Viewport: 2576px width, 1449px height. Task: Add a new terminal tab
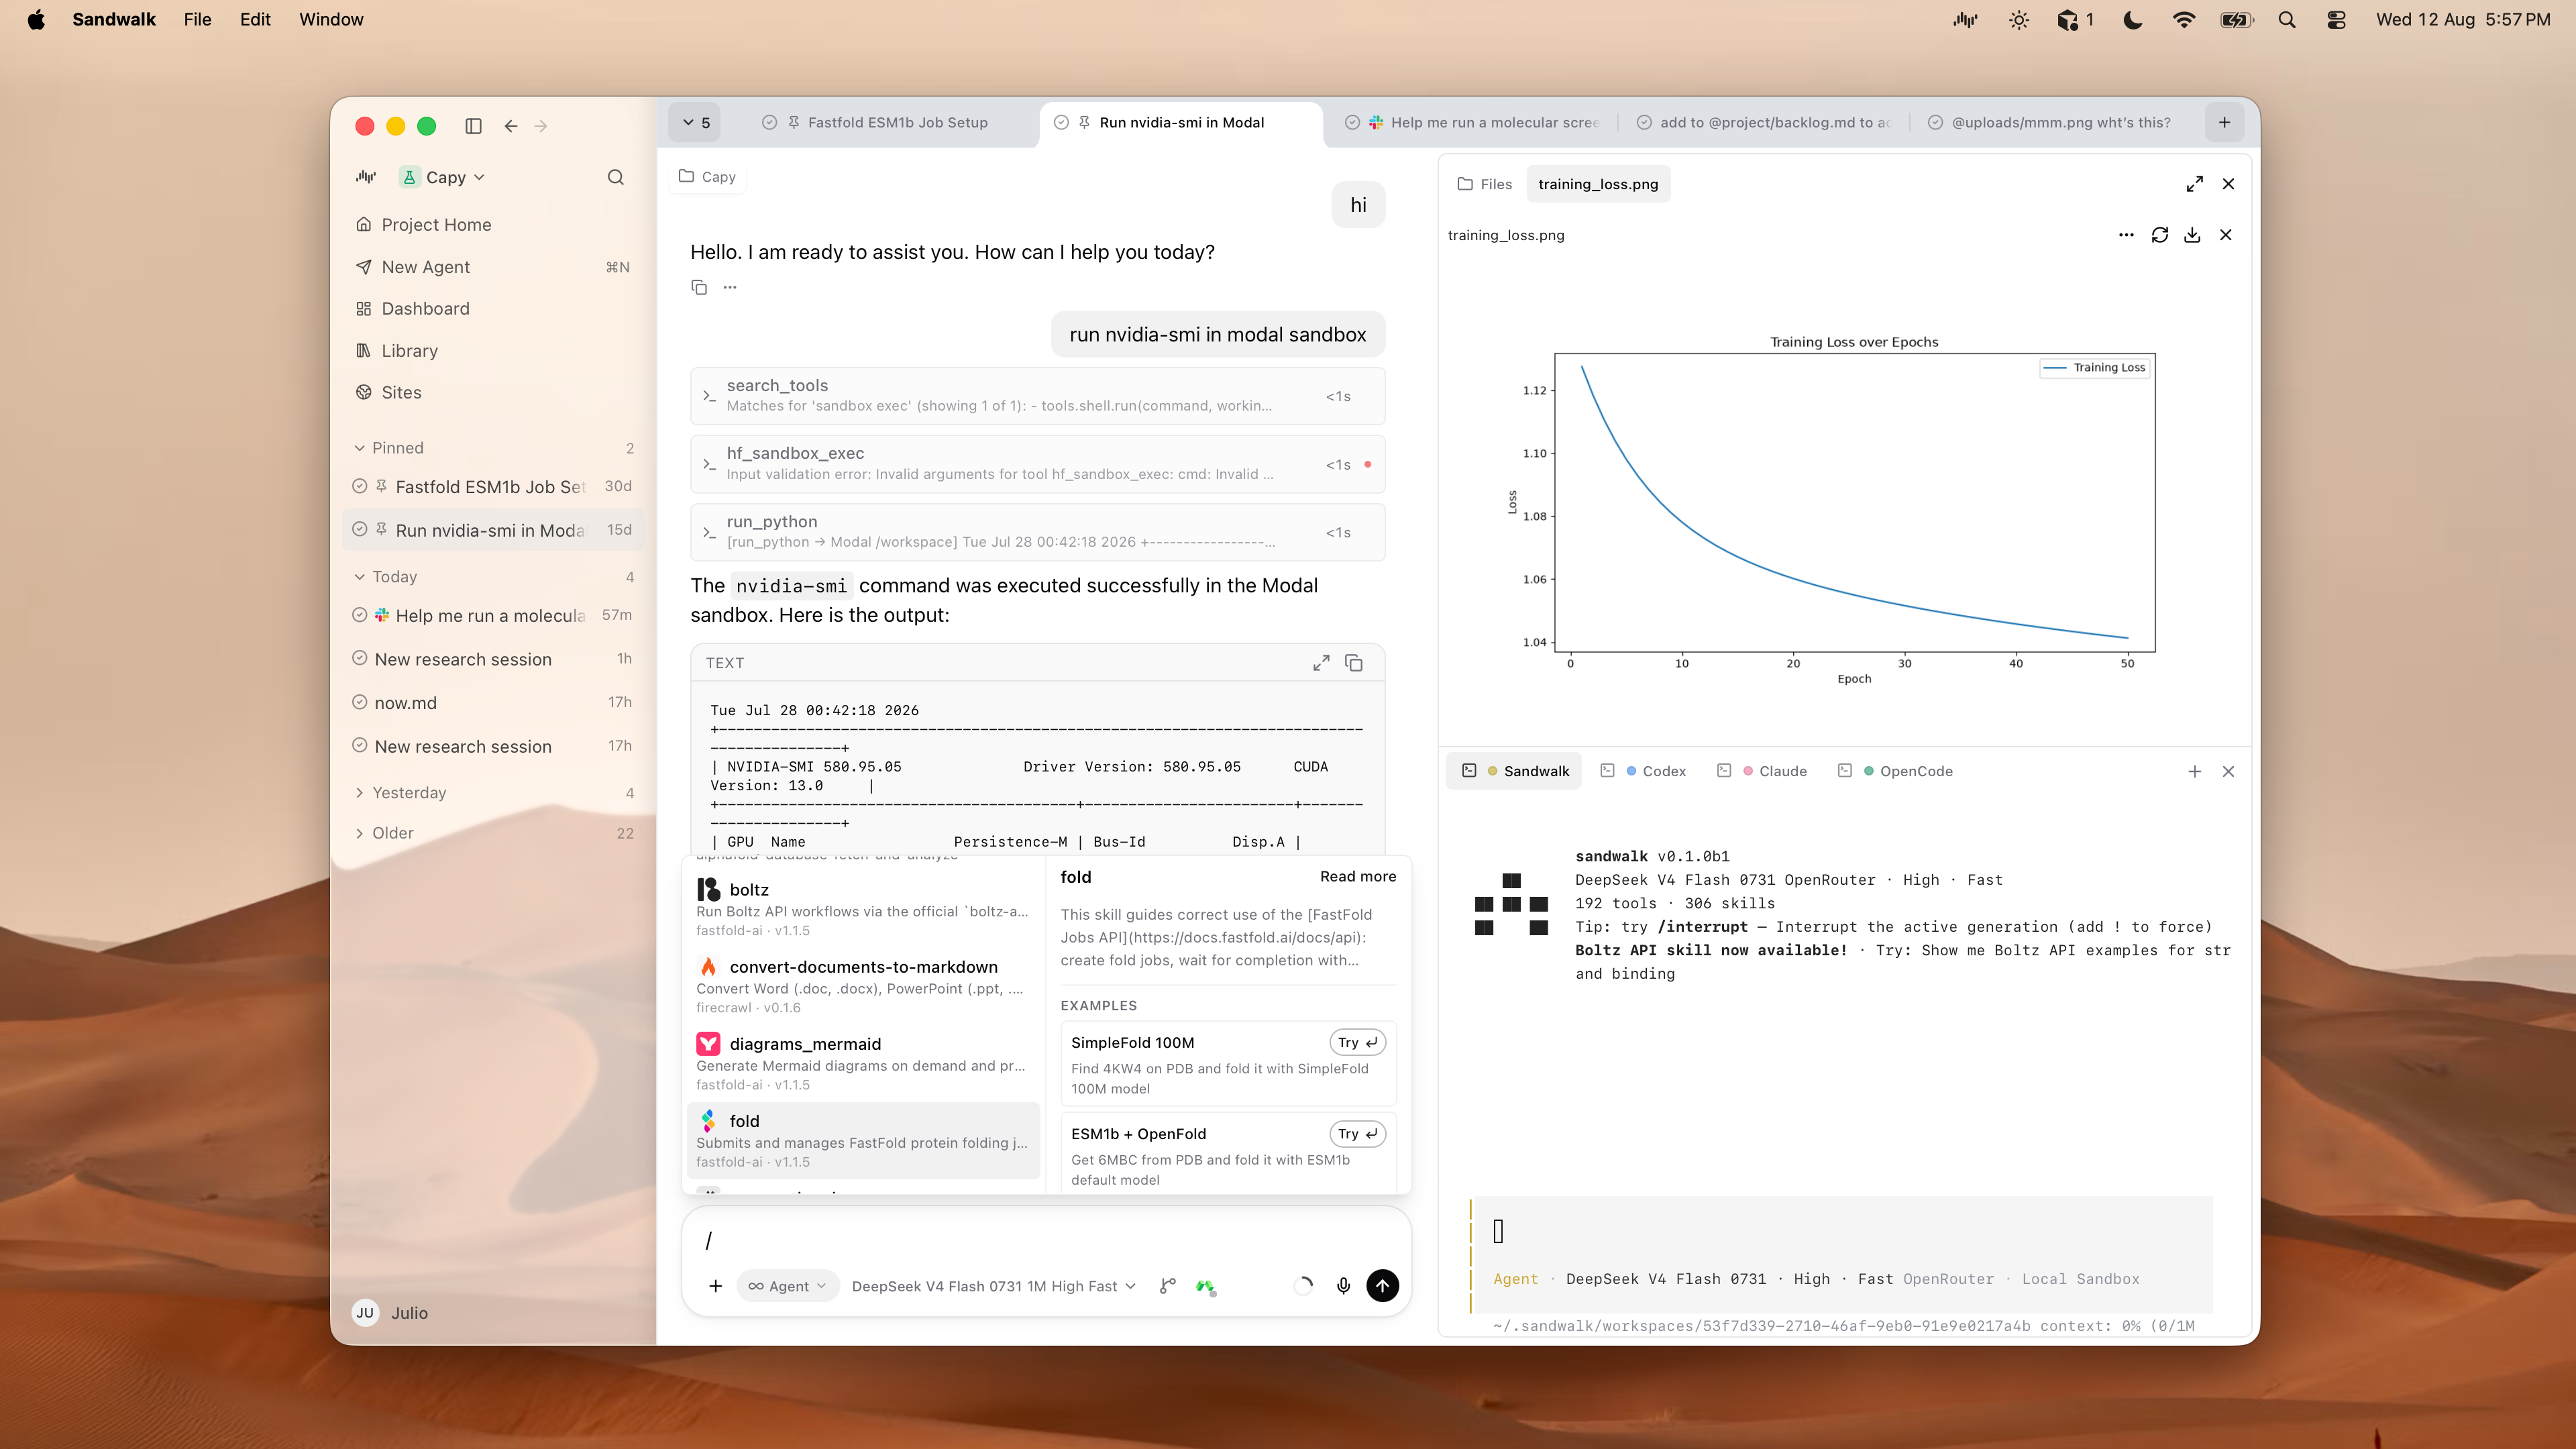(2194, 771)
